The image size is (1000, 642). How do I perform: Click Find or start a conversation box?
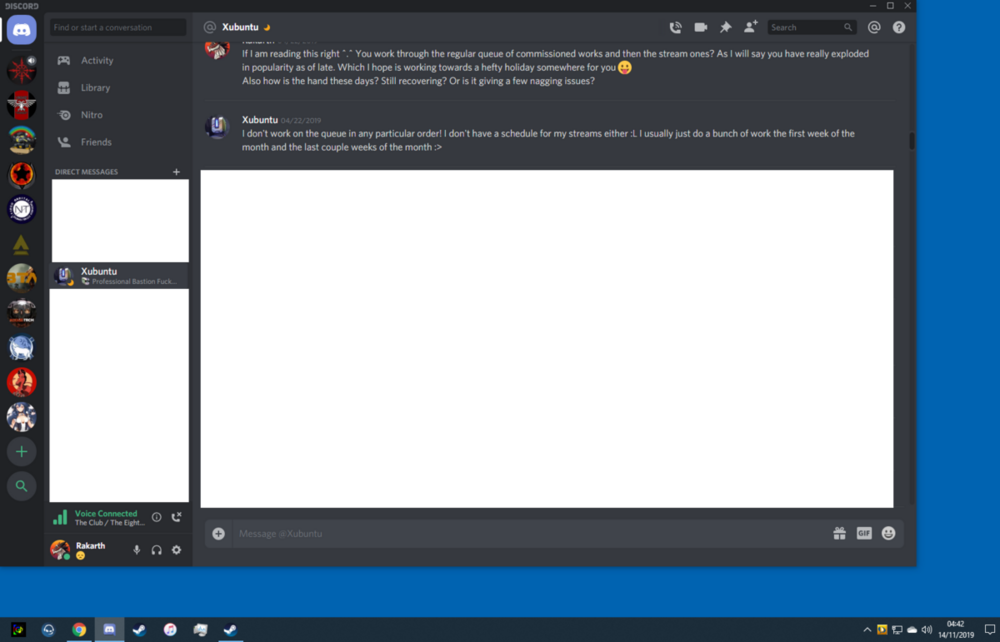tap(118, 27)
